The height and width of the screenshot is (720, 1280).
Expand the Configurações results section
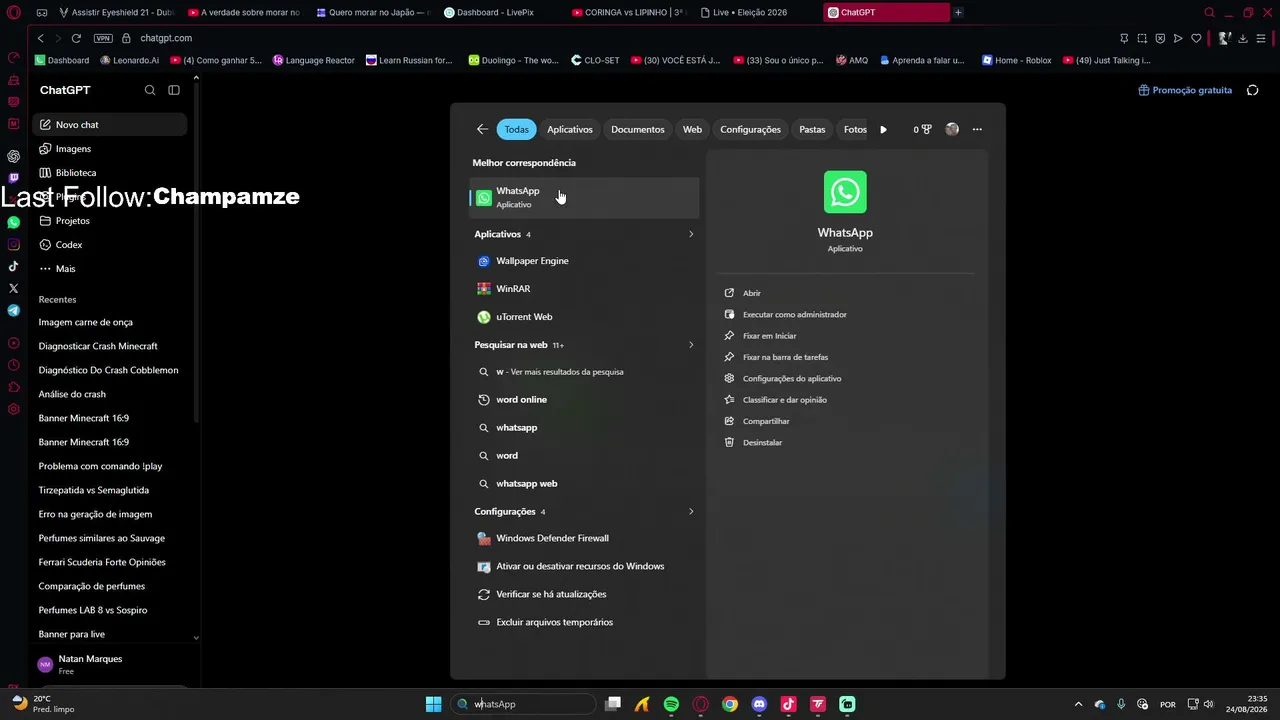[691, 512]
